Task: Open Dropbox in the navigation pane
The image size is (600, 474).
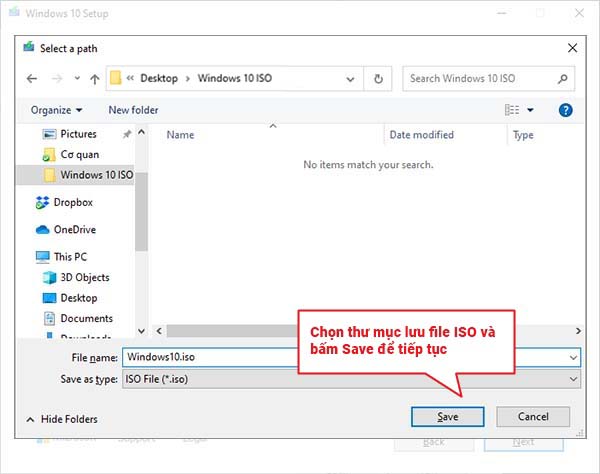Action: (73, 202)
